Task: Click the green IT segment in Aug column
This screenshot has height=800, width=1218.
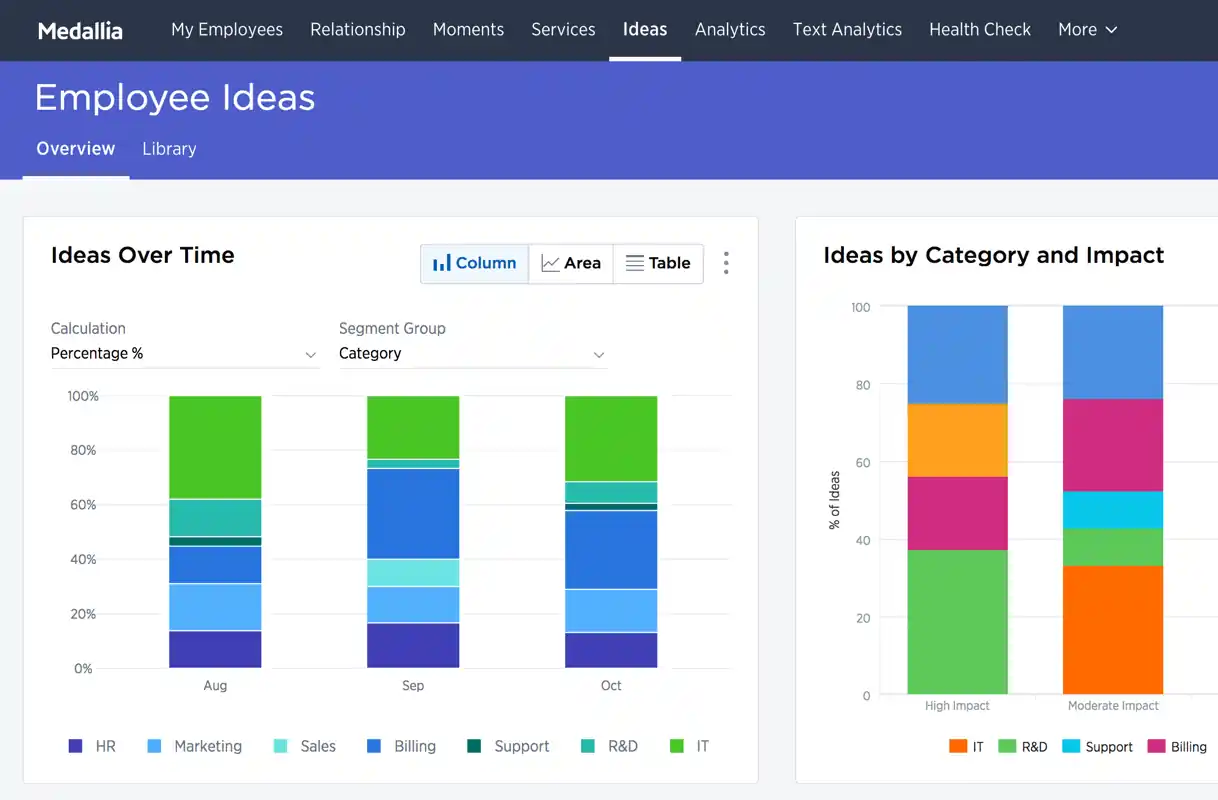Action: [215, 447]
